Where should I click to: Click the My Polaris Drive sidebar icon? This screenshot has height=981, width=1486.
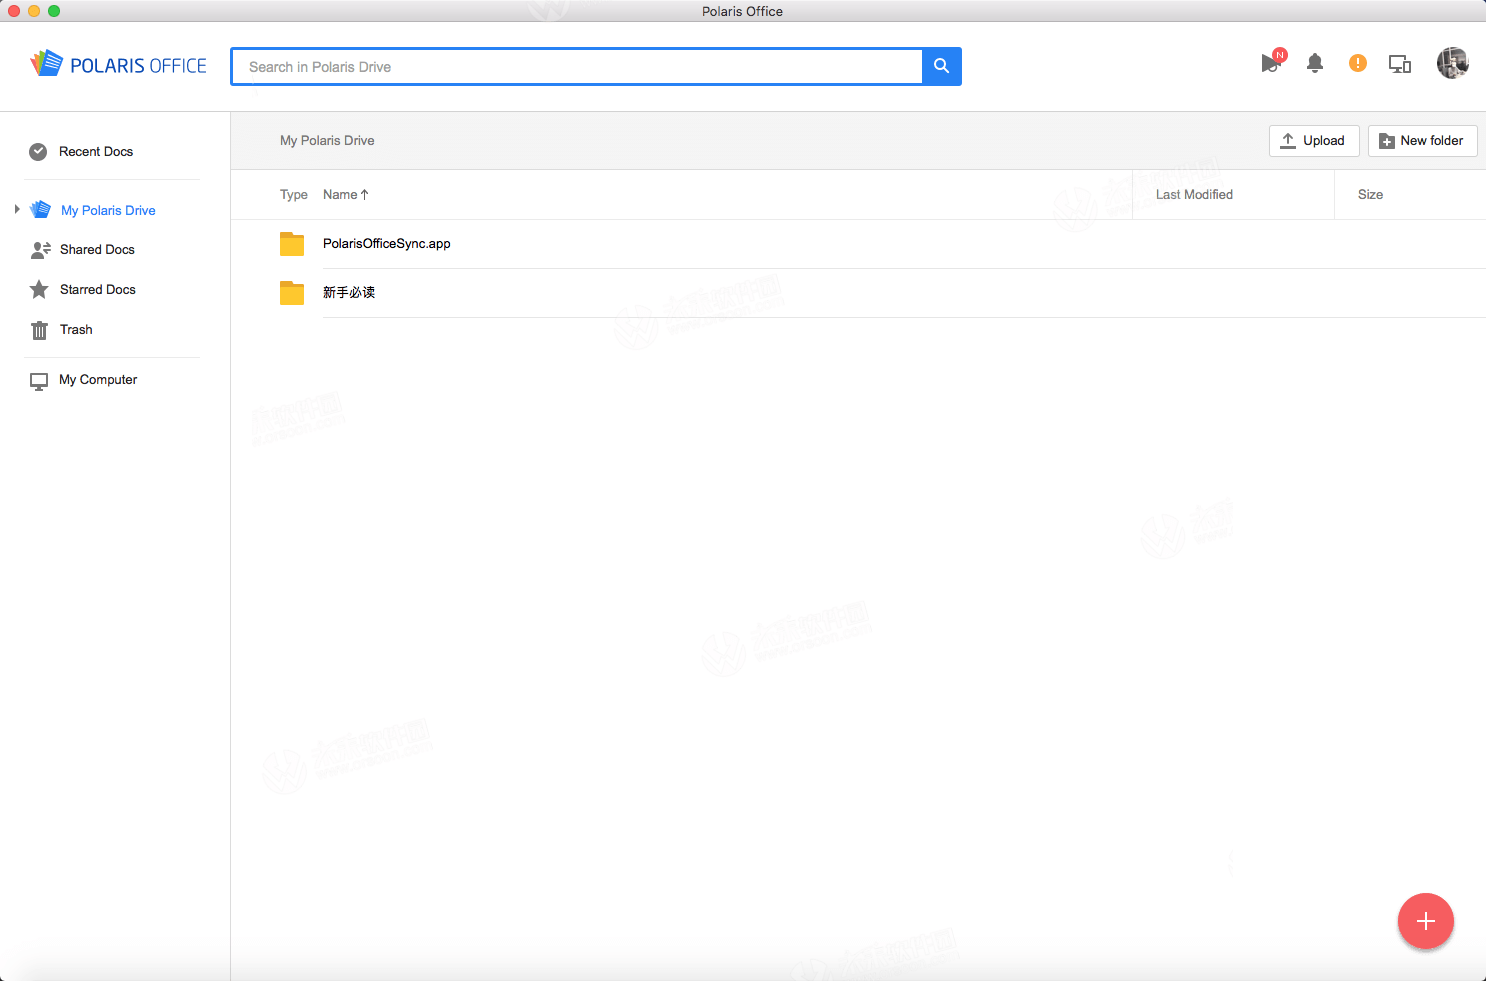pos(41,210)
